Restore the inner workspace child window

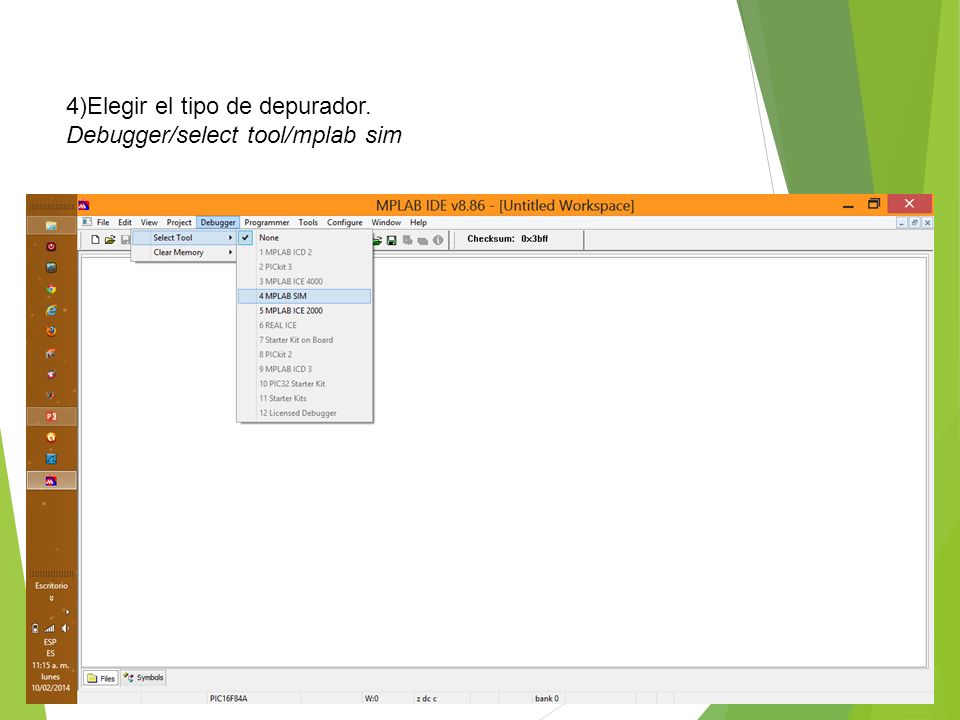pyautogui.click(x=915, y=223)
